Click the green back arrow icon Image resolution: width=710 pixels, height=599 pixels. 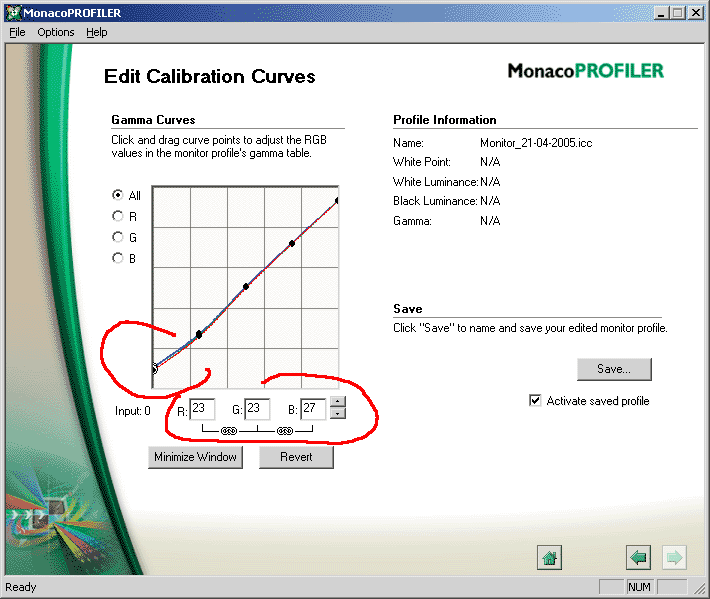(x=638, y=557)
